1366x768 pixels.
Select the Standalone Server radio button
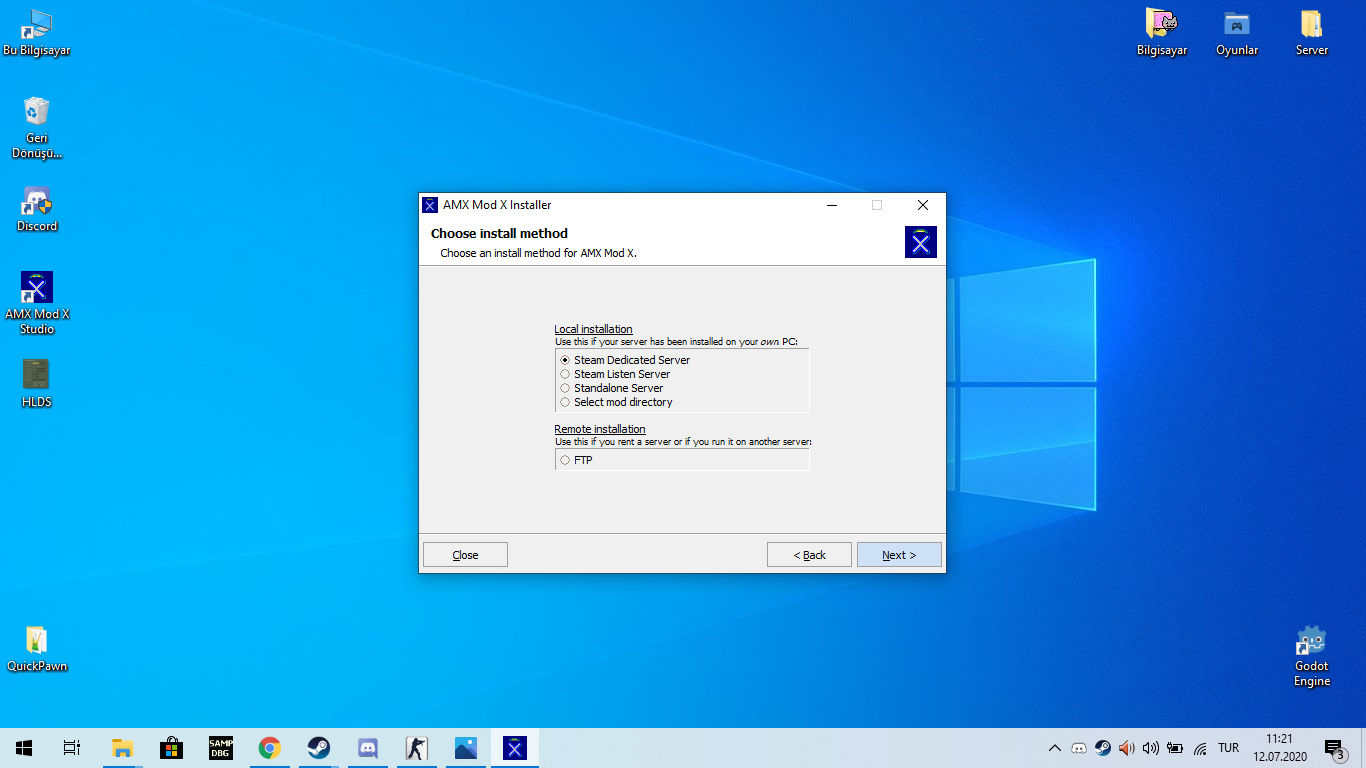tap(565, 388)
